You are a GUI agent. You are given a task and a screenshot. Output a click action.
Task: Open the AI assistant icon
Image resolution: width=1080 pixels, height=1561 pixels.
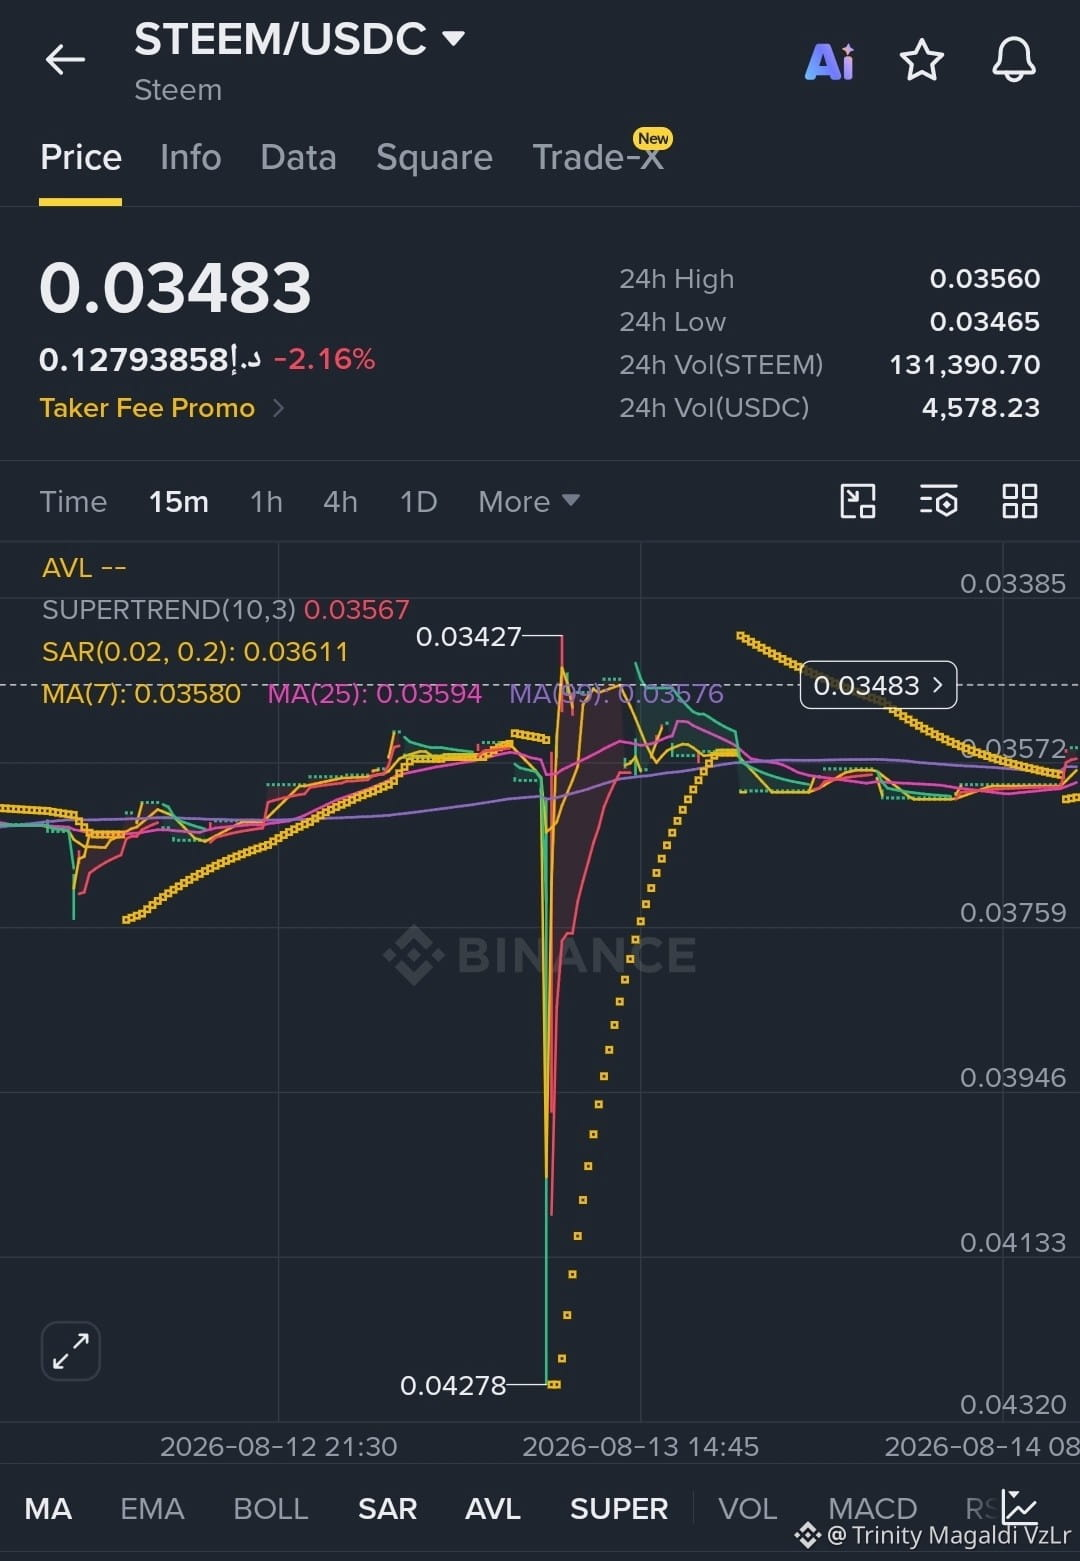coord(830,61)
